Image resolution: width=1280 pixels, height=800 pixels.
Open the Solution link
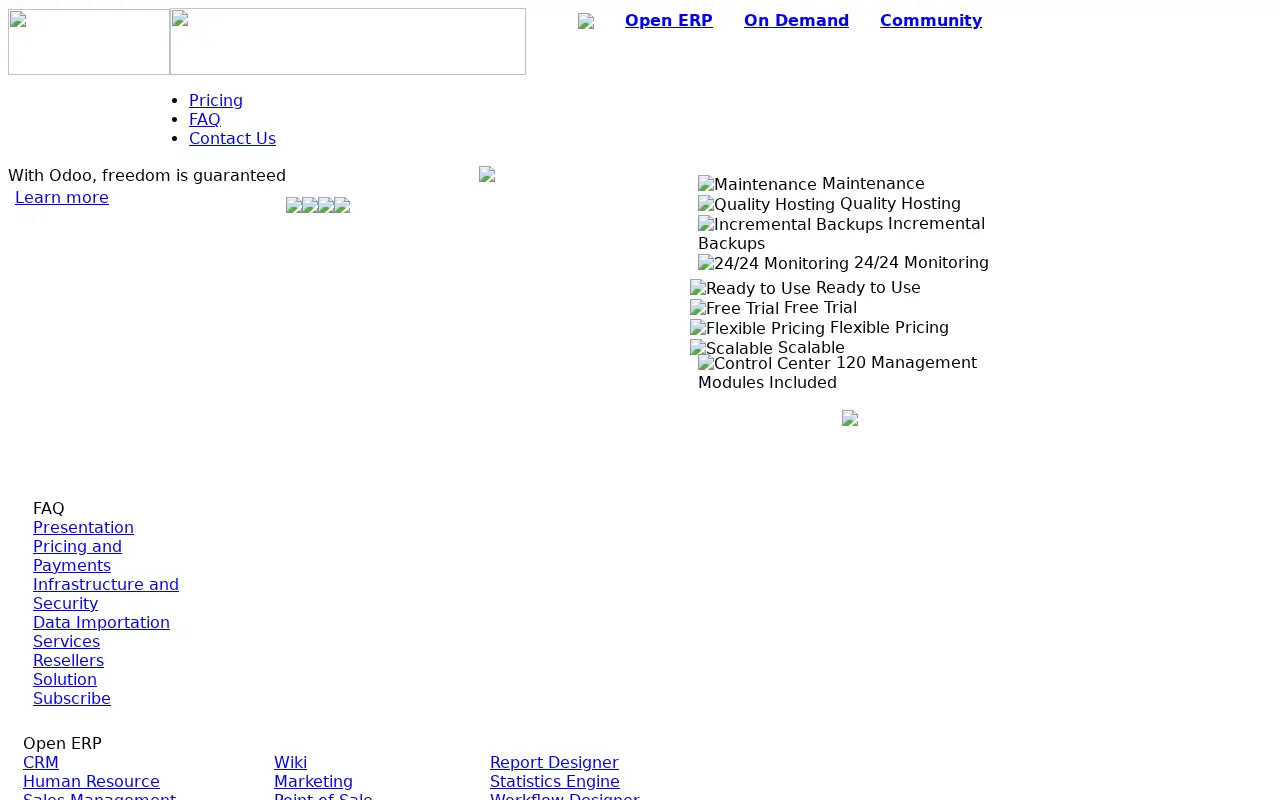[x=65, y=679]
